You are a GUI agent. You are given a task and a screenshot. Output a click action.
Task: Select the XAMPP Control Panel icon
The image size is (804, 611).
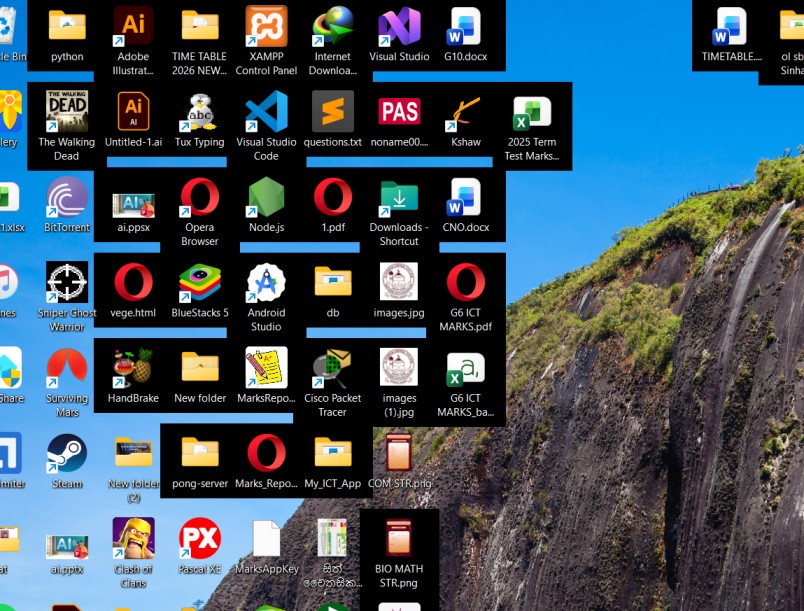[x=266, y=26]
